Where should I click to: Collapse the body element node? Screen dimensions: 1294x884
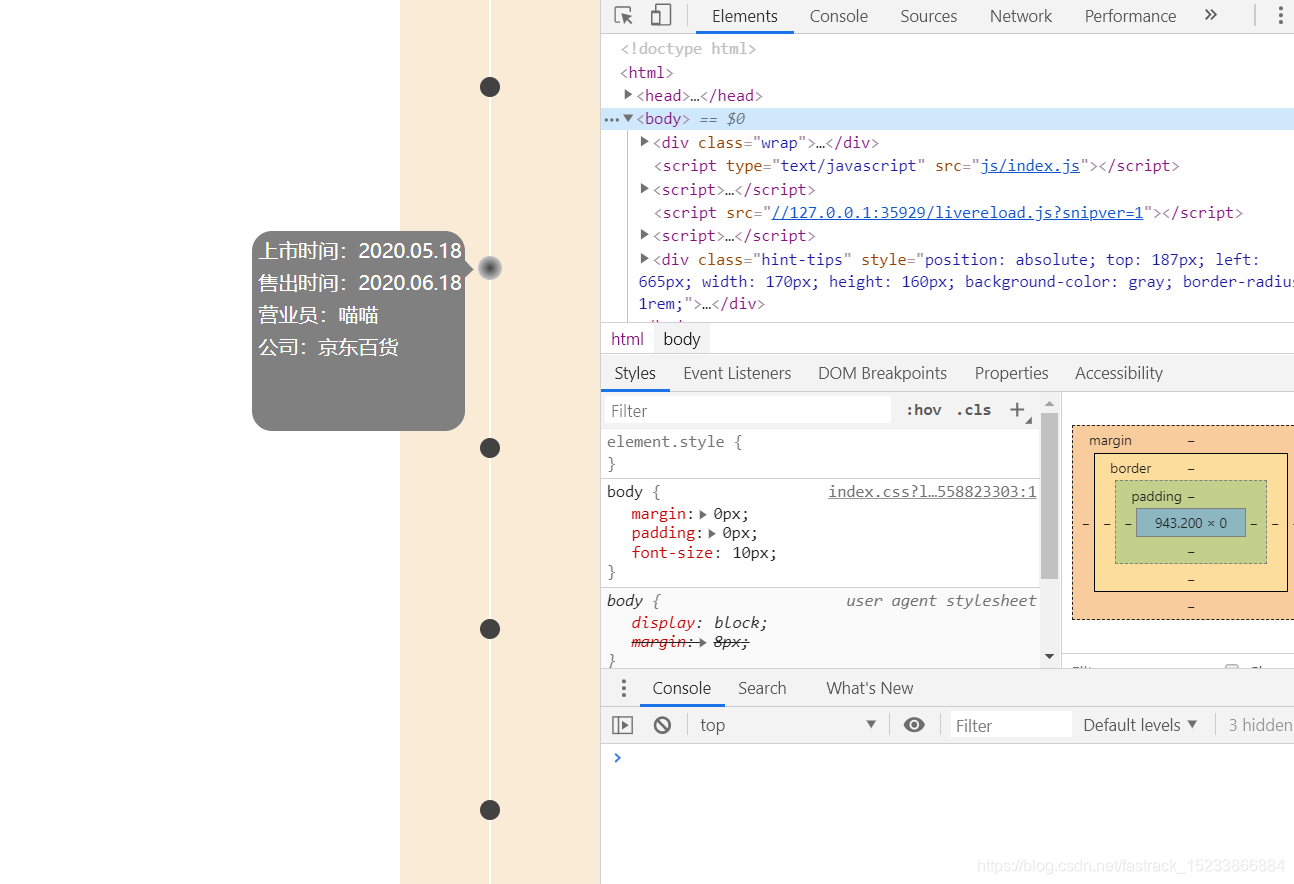(x=628, y=118)
